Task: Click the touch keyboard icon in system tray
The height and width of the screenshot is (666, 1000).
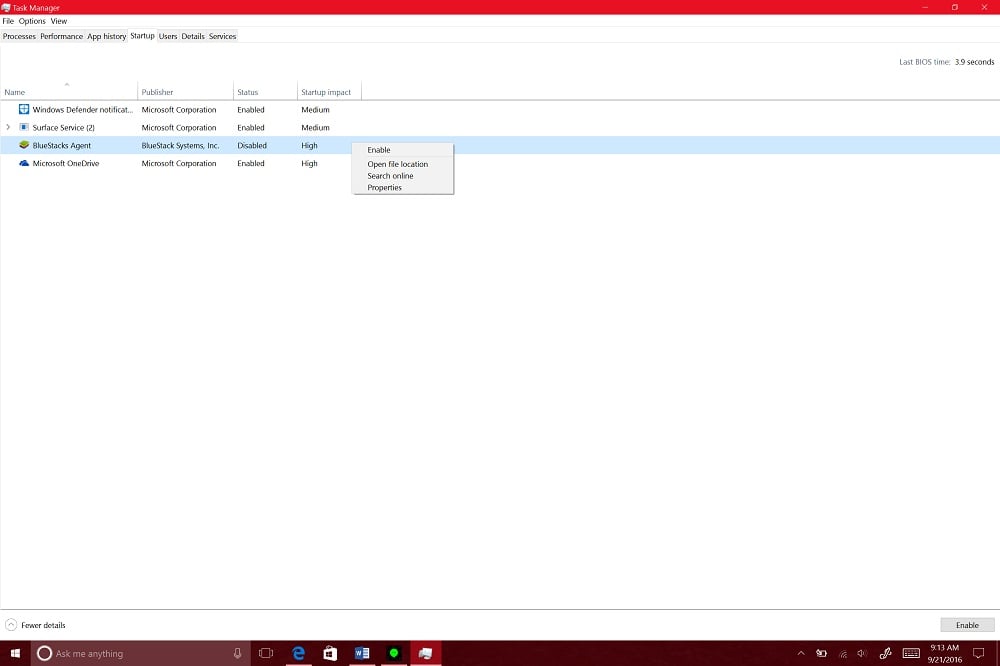Action: (x=912, y=653)
